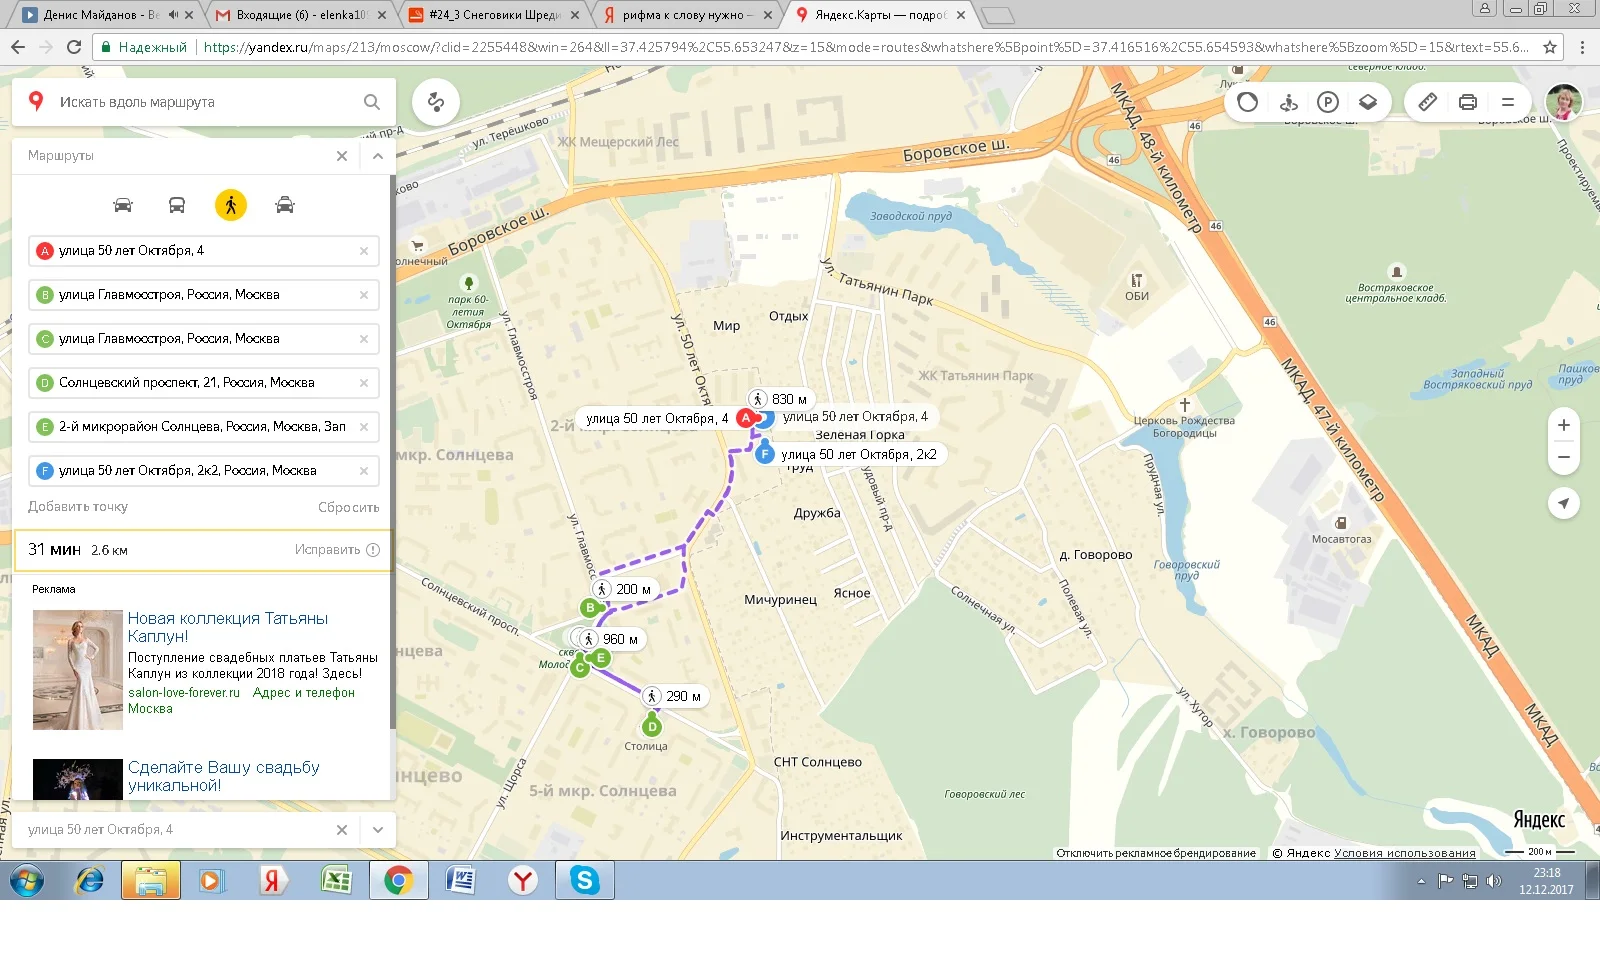Screen dimensions: 1600x960
Task: Click Сбросить to reset the route
Action: [349, 507]
